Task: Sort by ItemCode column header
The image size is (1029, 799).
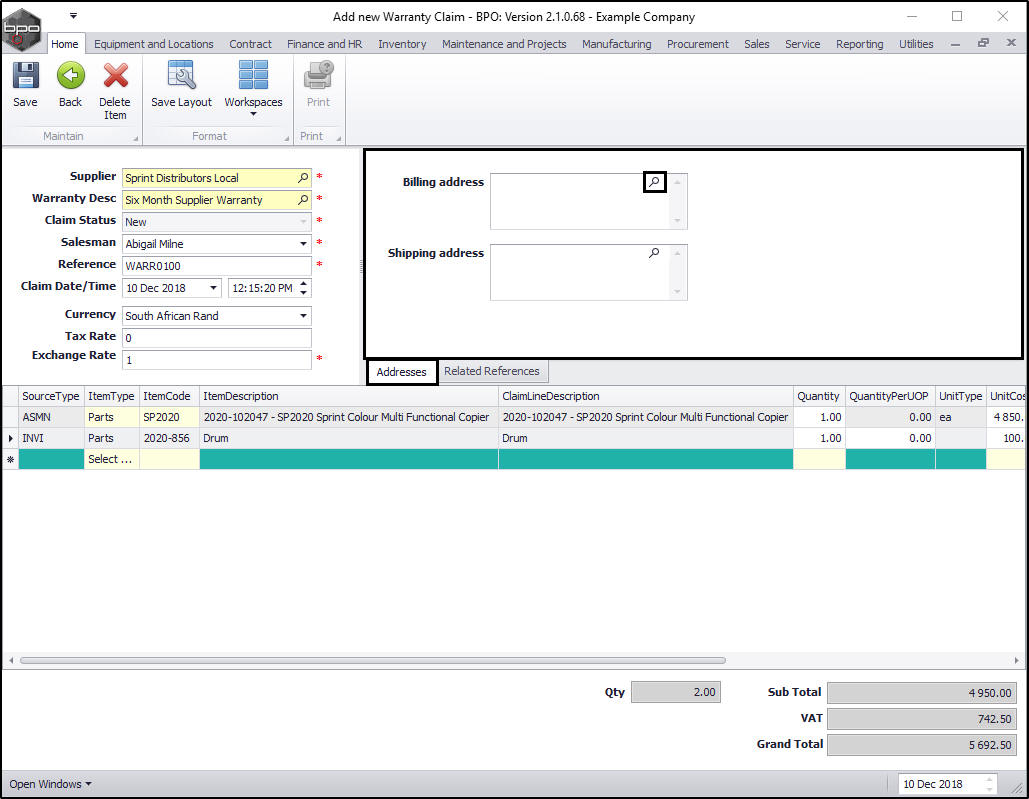Action: 167,396
